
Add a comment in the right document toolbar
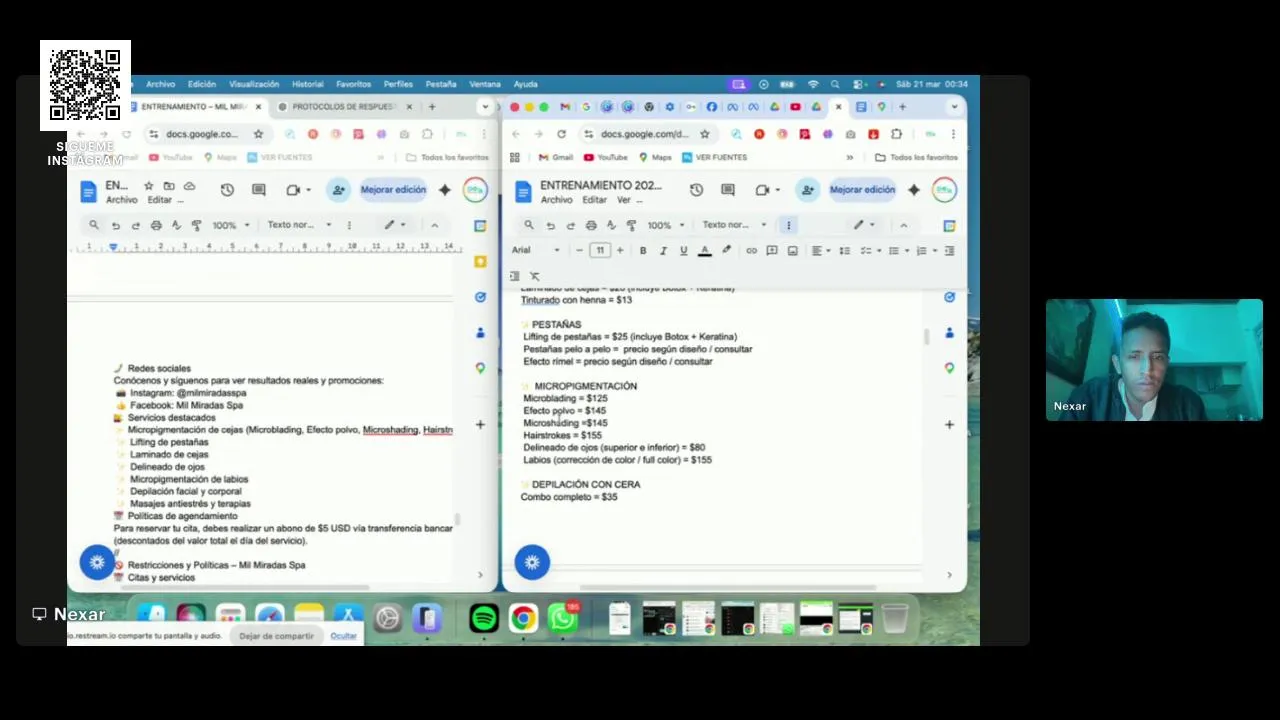772,251
